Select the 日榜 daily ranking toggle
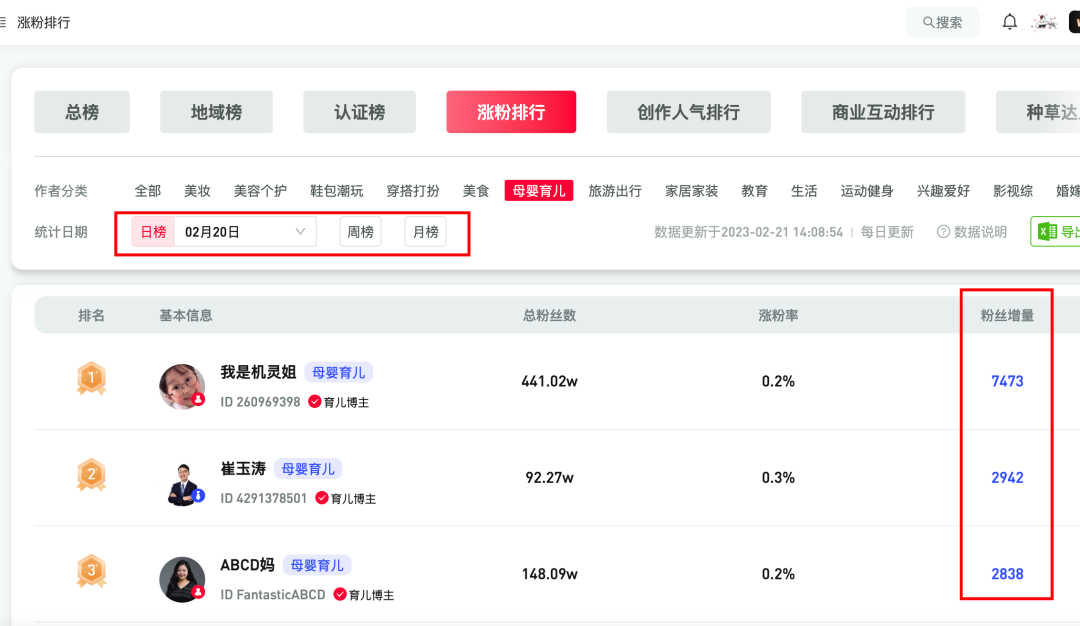 pos(153,232)
